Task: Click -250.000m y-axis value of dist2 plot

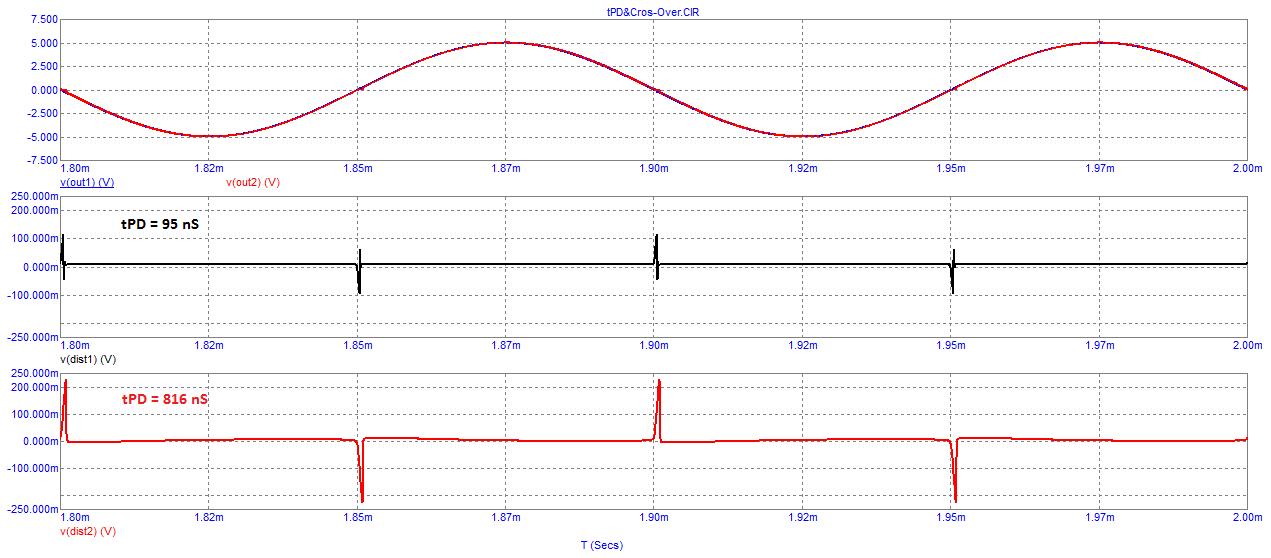Action: [31, 509]
